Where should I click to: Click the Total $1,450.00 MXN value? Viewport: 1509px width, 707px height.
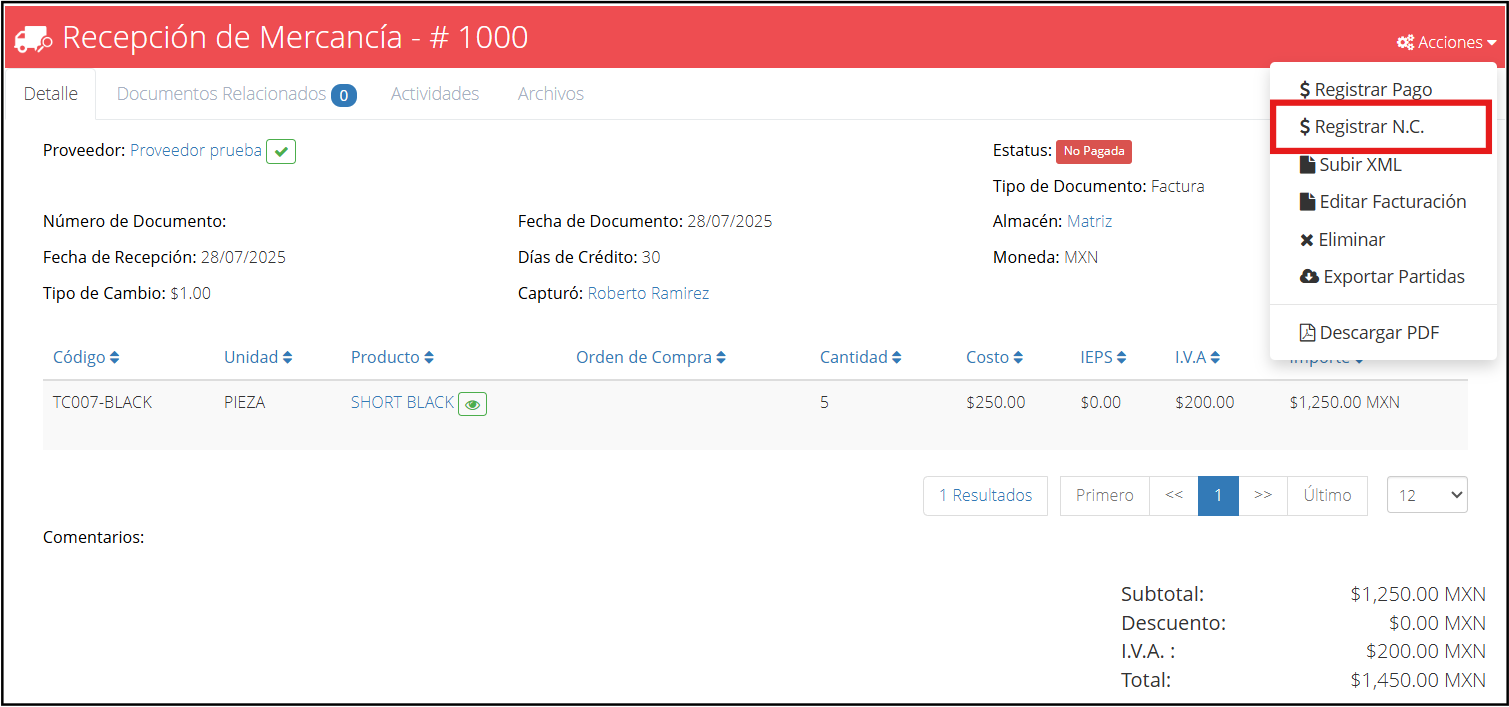[x=1418, y=680]
